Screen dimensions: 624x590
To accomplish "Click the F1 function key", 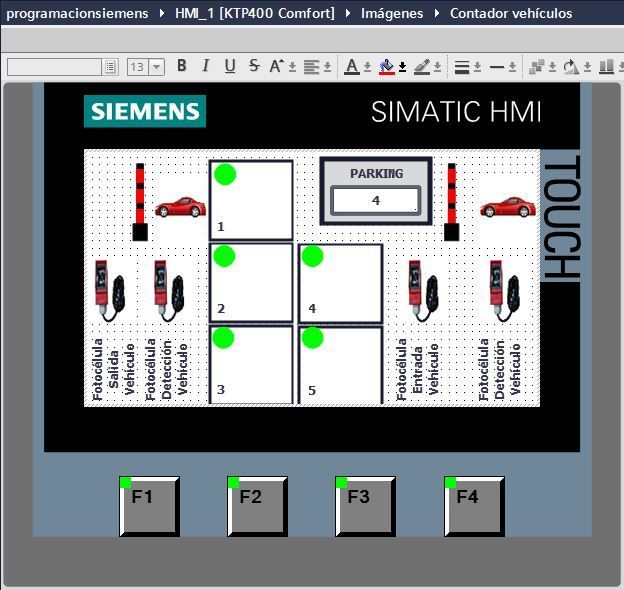I will click(x=149, y=506).
